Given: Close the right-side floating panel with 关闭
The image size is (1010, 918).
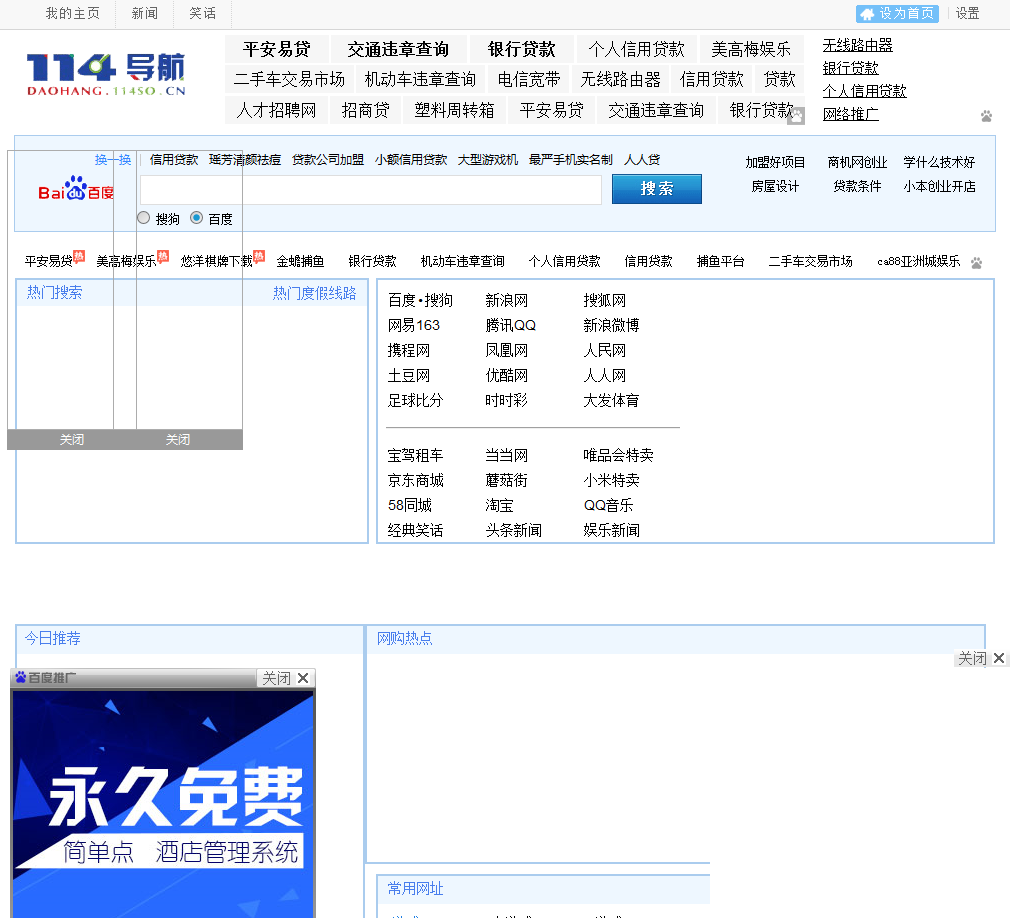Looking at the screenshot, I should pyautogui.click(x=980, y=658).
